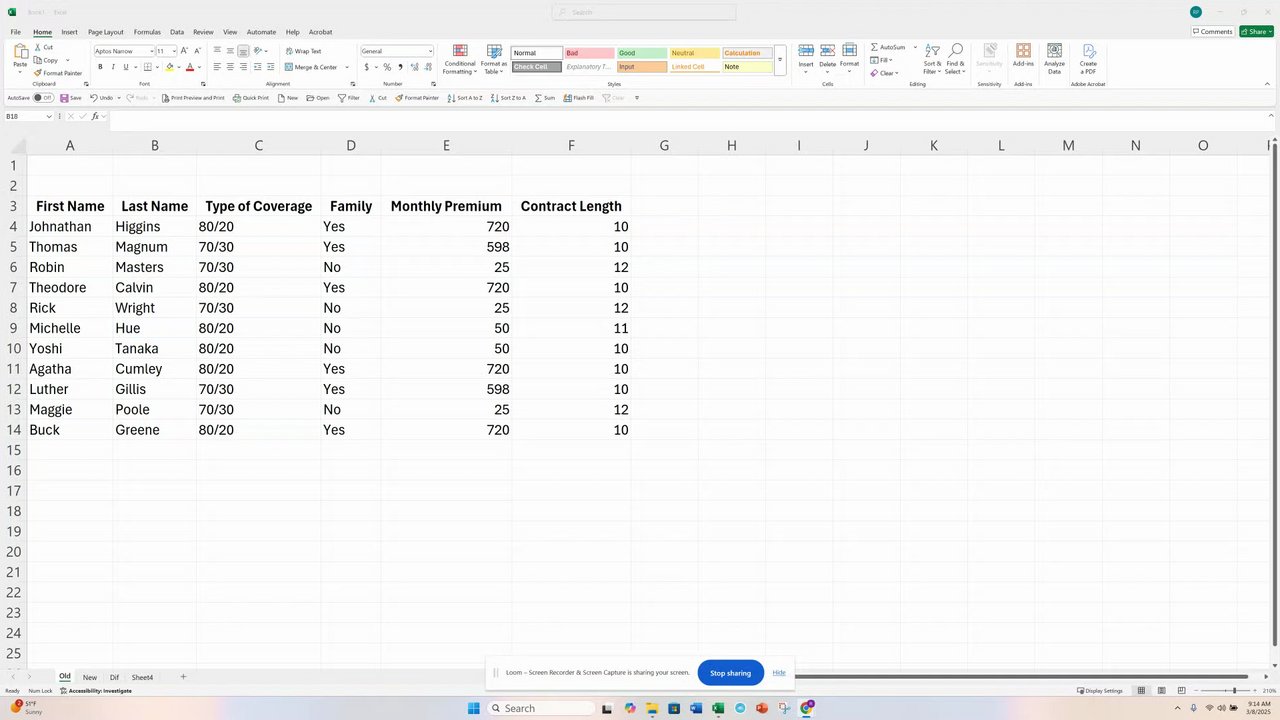This screenshot has width=1280, height=720.
Task: Add a new sheet with plus button
Action: [183, 677]
